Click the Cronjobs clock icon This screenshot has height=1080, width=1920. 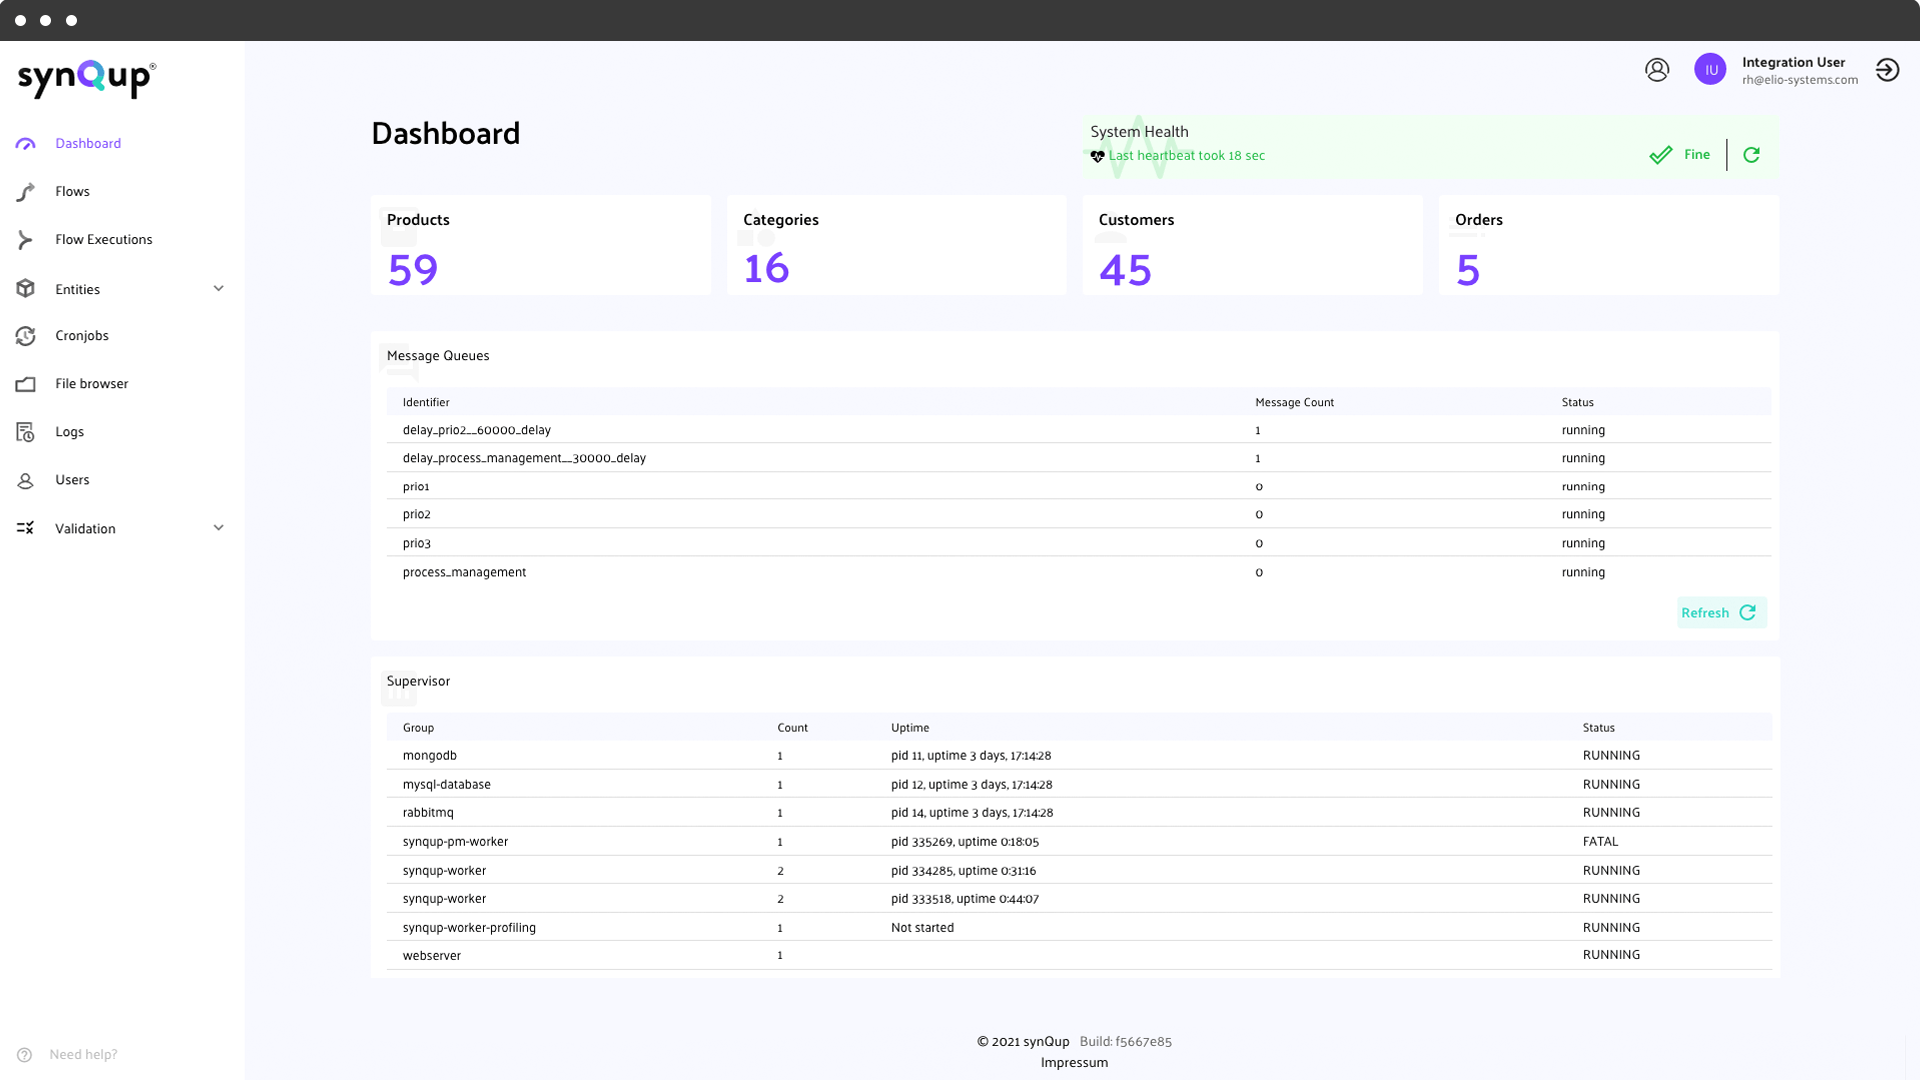click(26, 336)
